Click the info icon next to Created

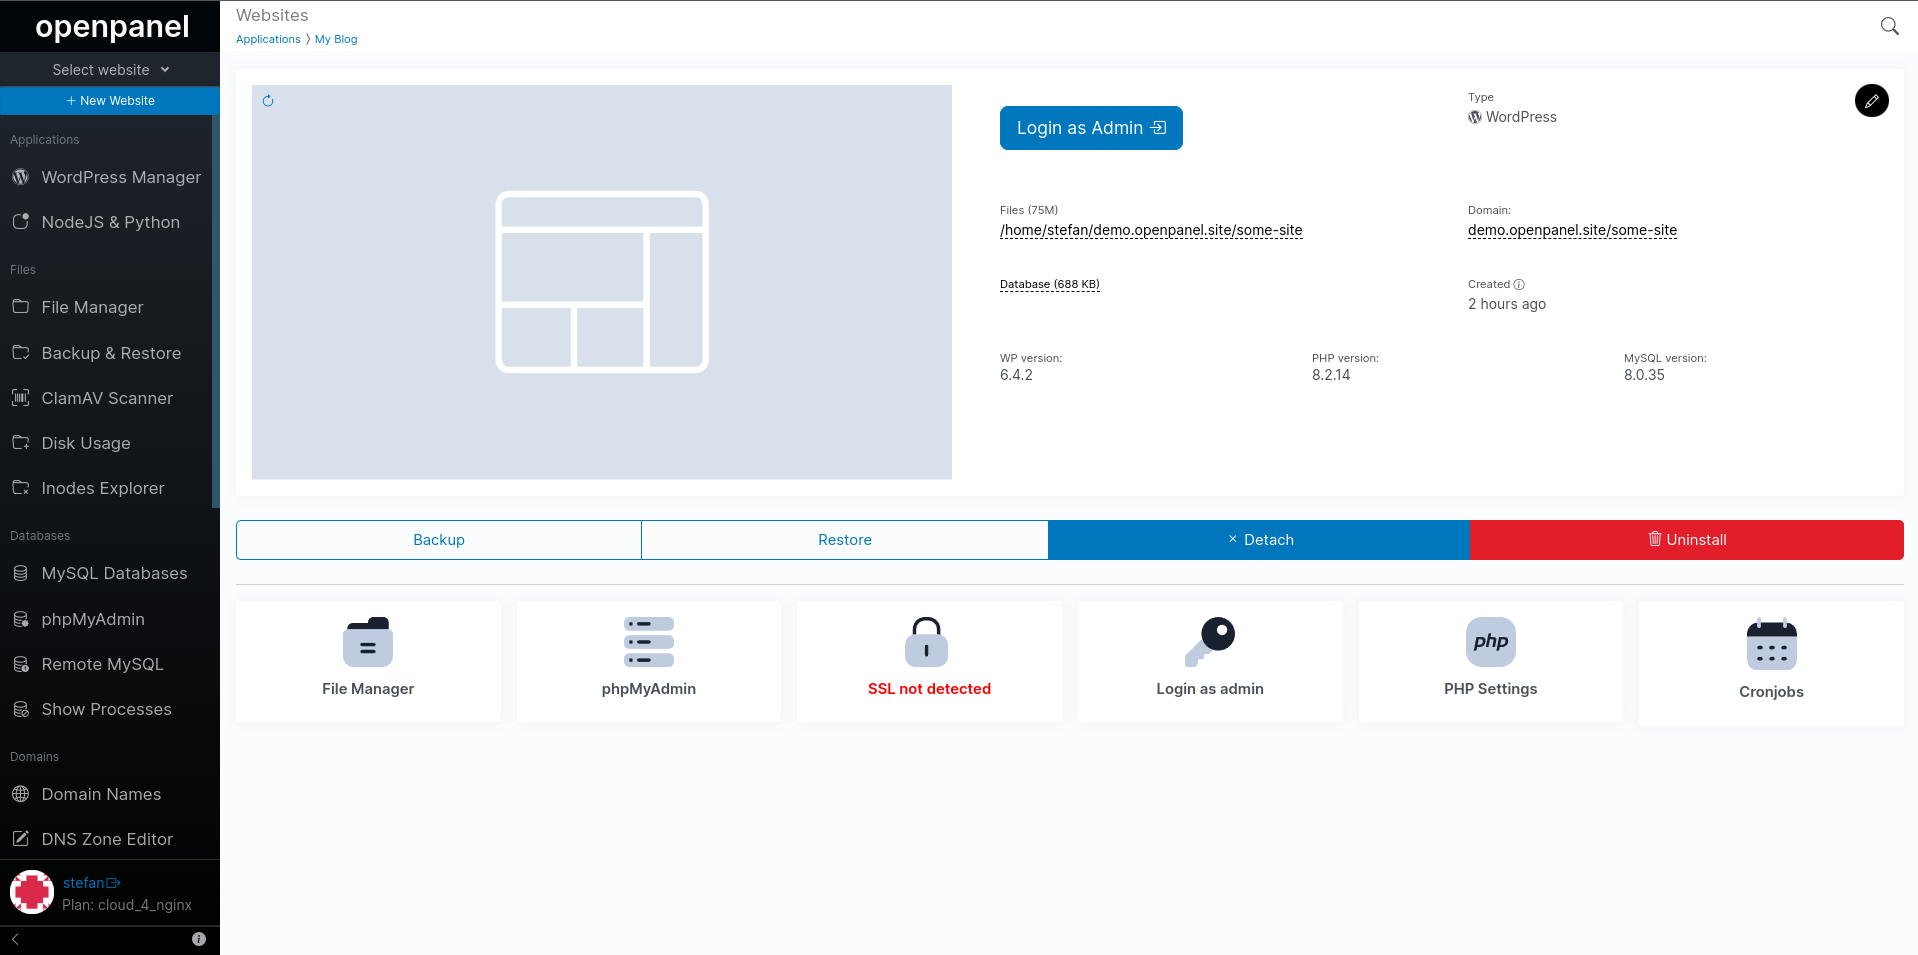coord(1519,284)
